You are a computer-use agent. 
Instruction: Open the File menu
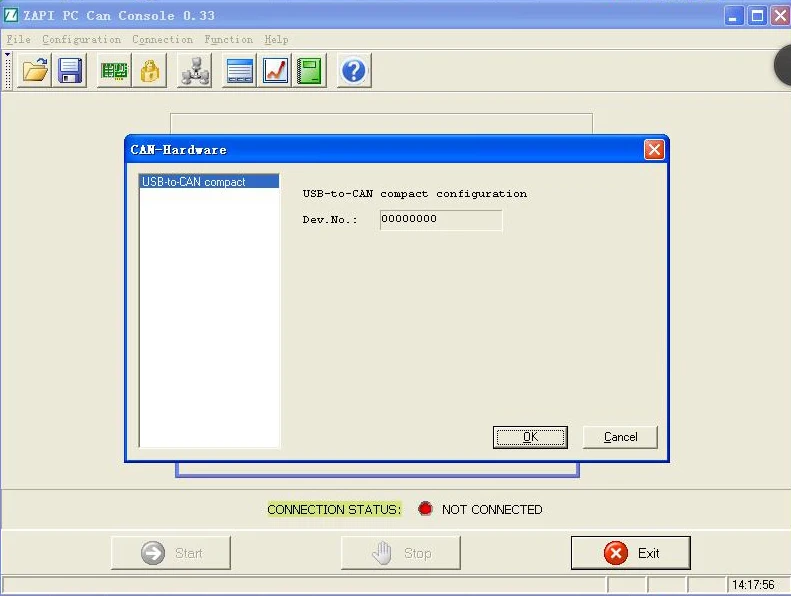19,39
